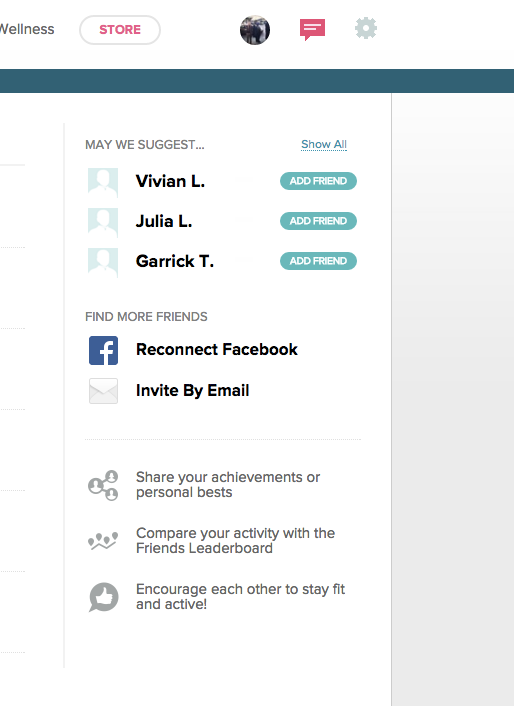This screenshot has height=706, width=514.
Task: Open Vivian L.'s profile name
Action: (170, 181)
